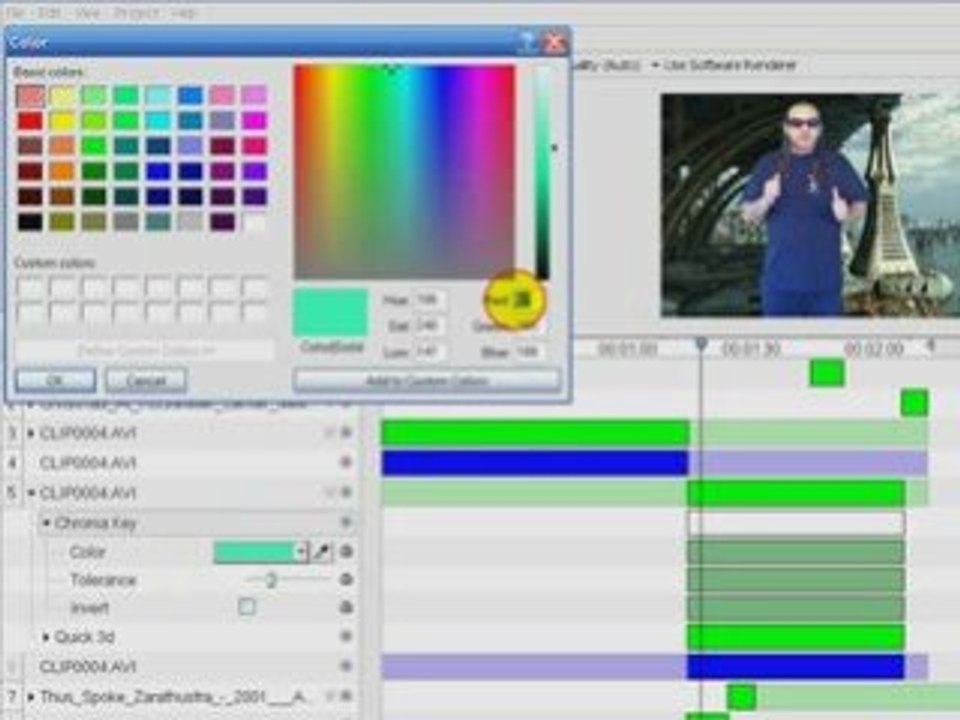Toggle visibility eye on track 5 CLIP0004.AVI

pos(346,492)
